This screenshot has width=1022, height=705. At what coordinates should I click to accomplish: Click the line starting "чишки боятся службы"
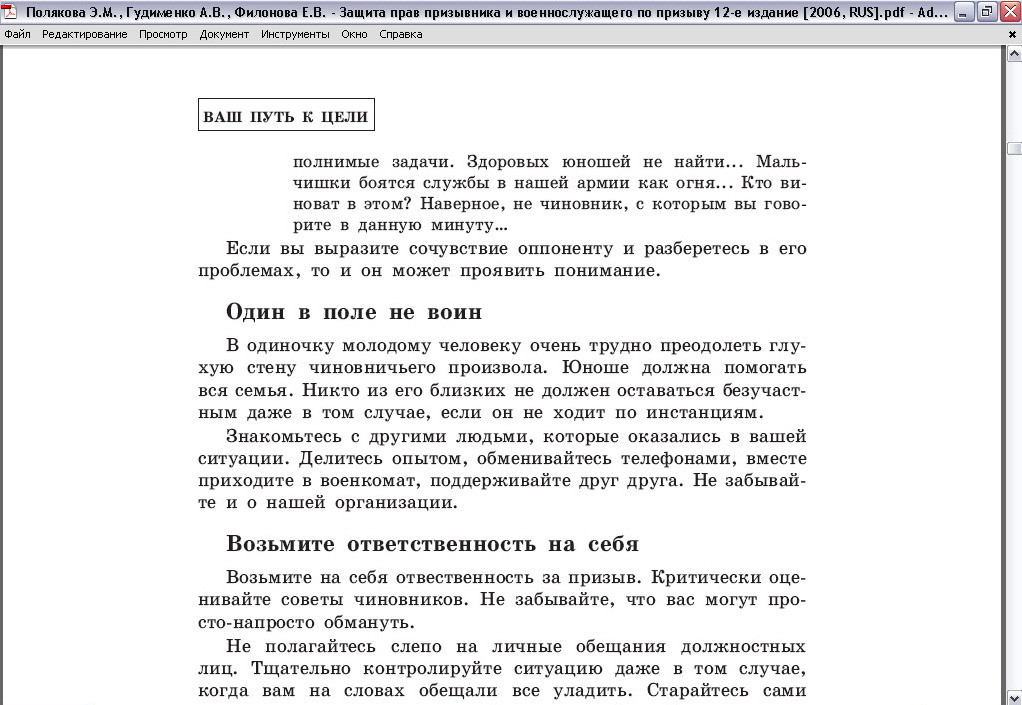[550, 183]
